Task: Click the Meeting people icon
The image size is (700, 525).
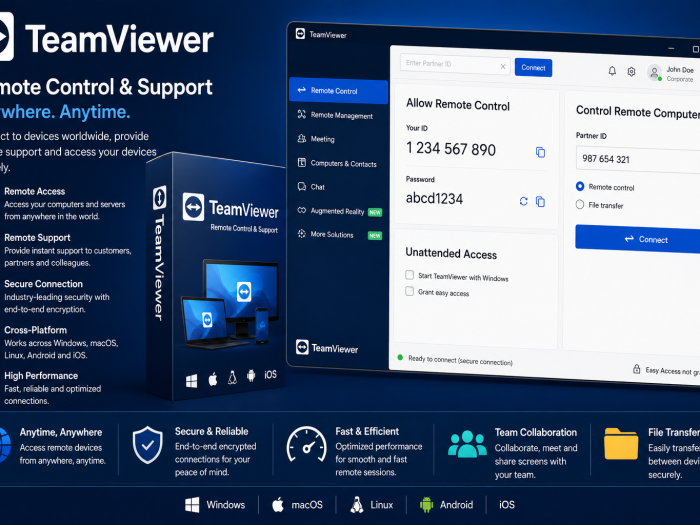Action: coord(302,138)
